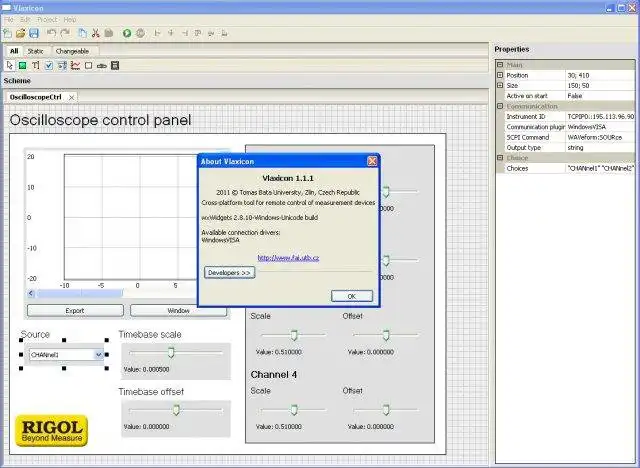Viewport: 640px width, 468px height.
Task: Close the About Vlaxicon dialog with X
Action: (372, 161)
